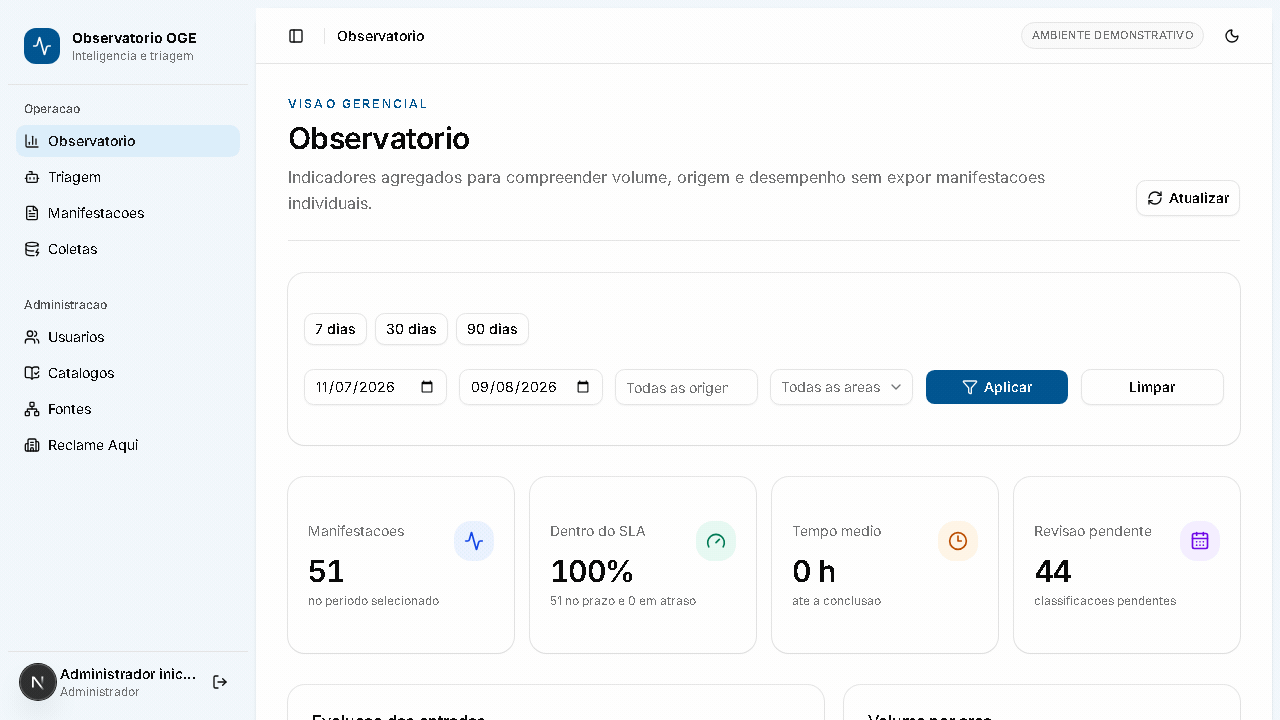Open Usuarios in the sidebar

point(128,337)
